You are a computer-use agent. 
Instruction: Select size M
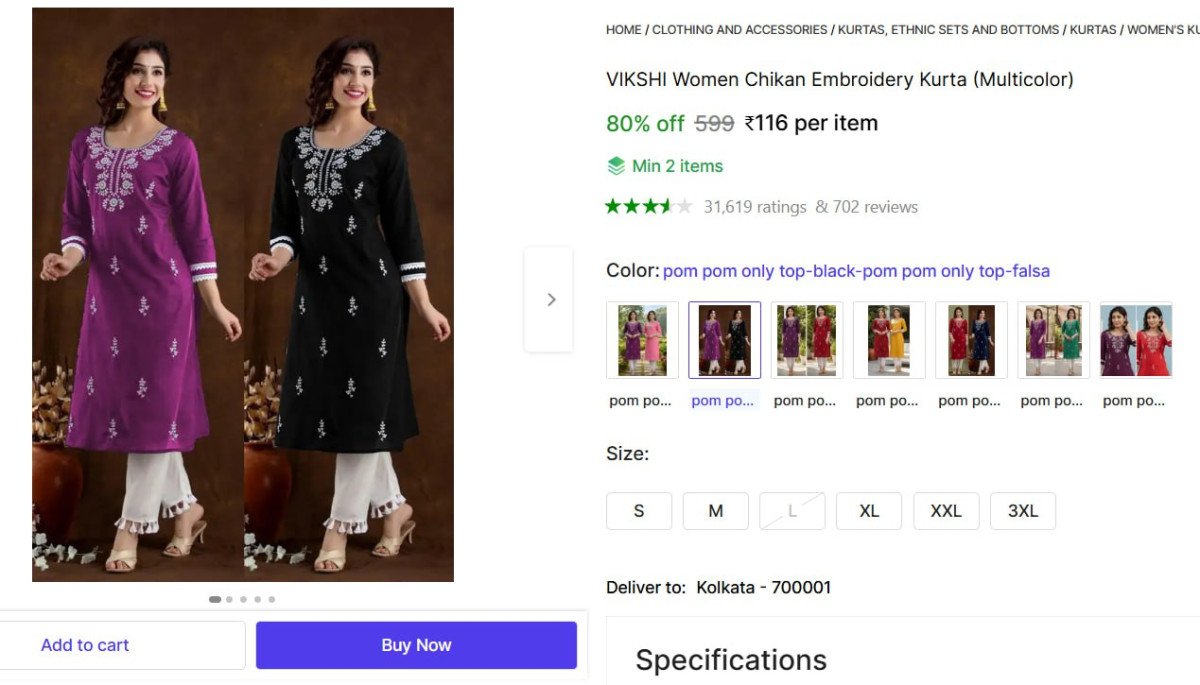point(716,511)
